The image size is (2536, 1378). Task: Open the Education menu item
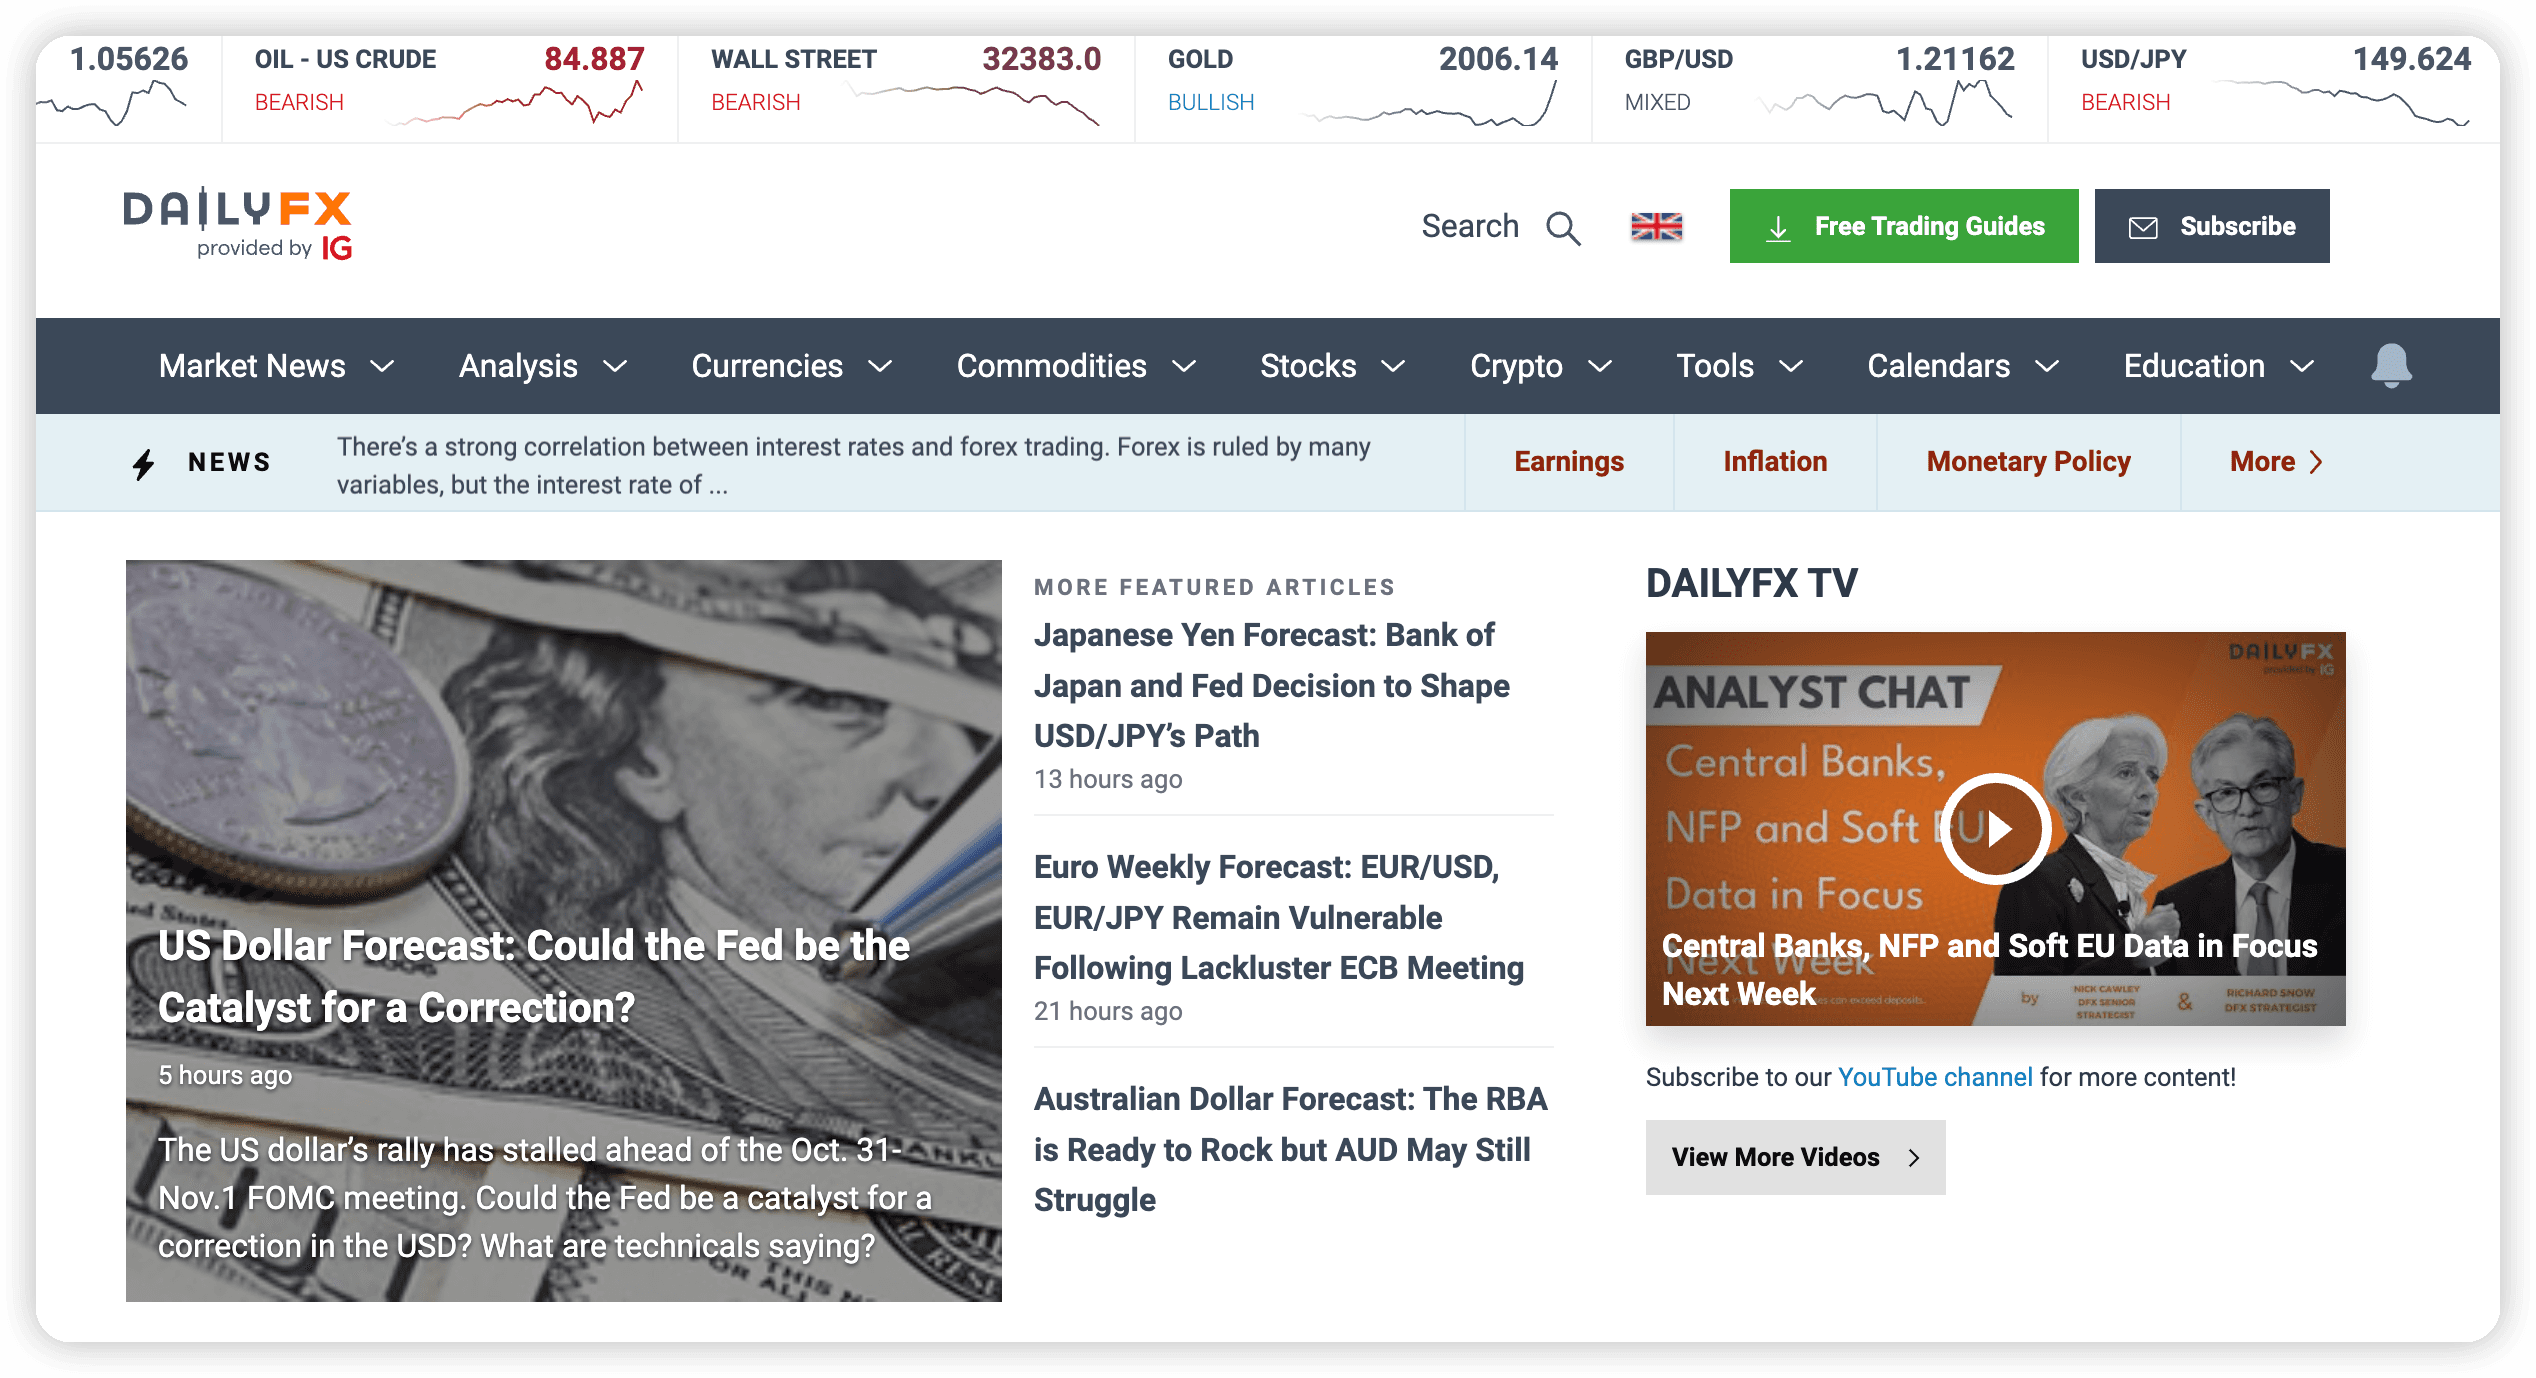[x=2194, y=366]
